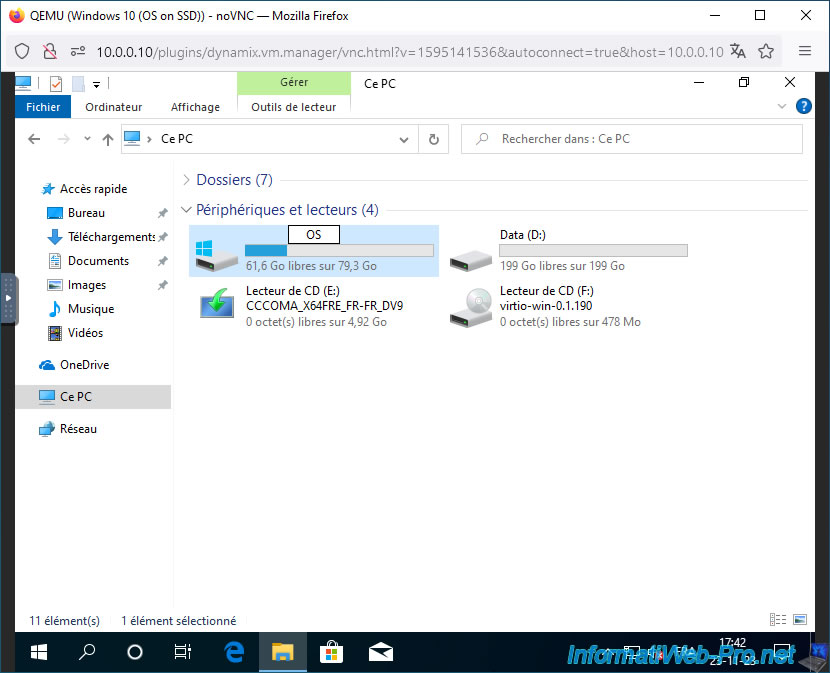Refresh the Ce PC view
Image resolution: width=830 pixels, height=673 pixels.
coord(434,139)
